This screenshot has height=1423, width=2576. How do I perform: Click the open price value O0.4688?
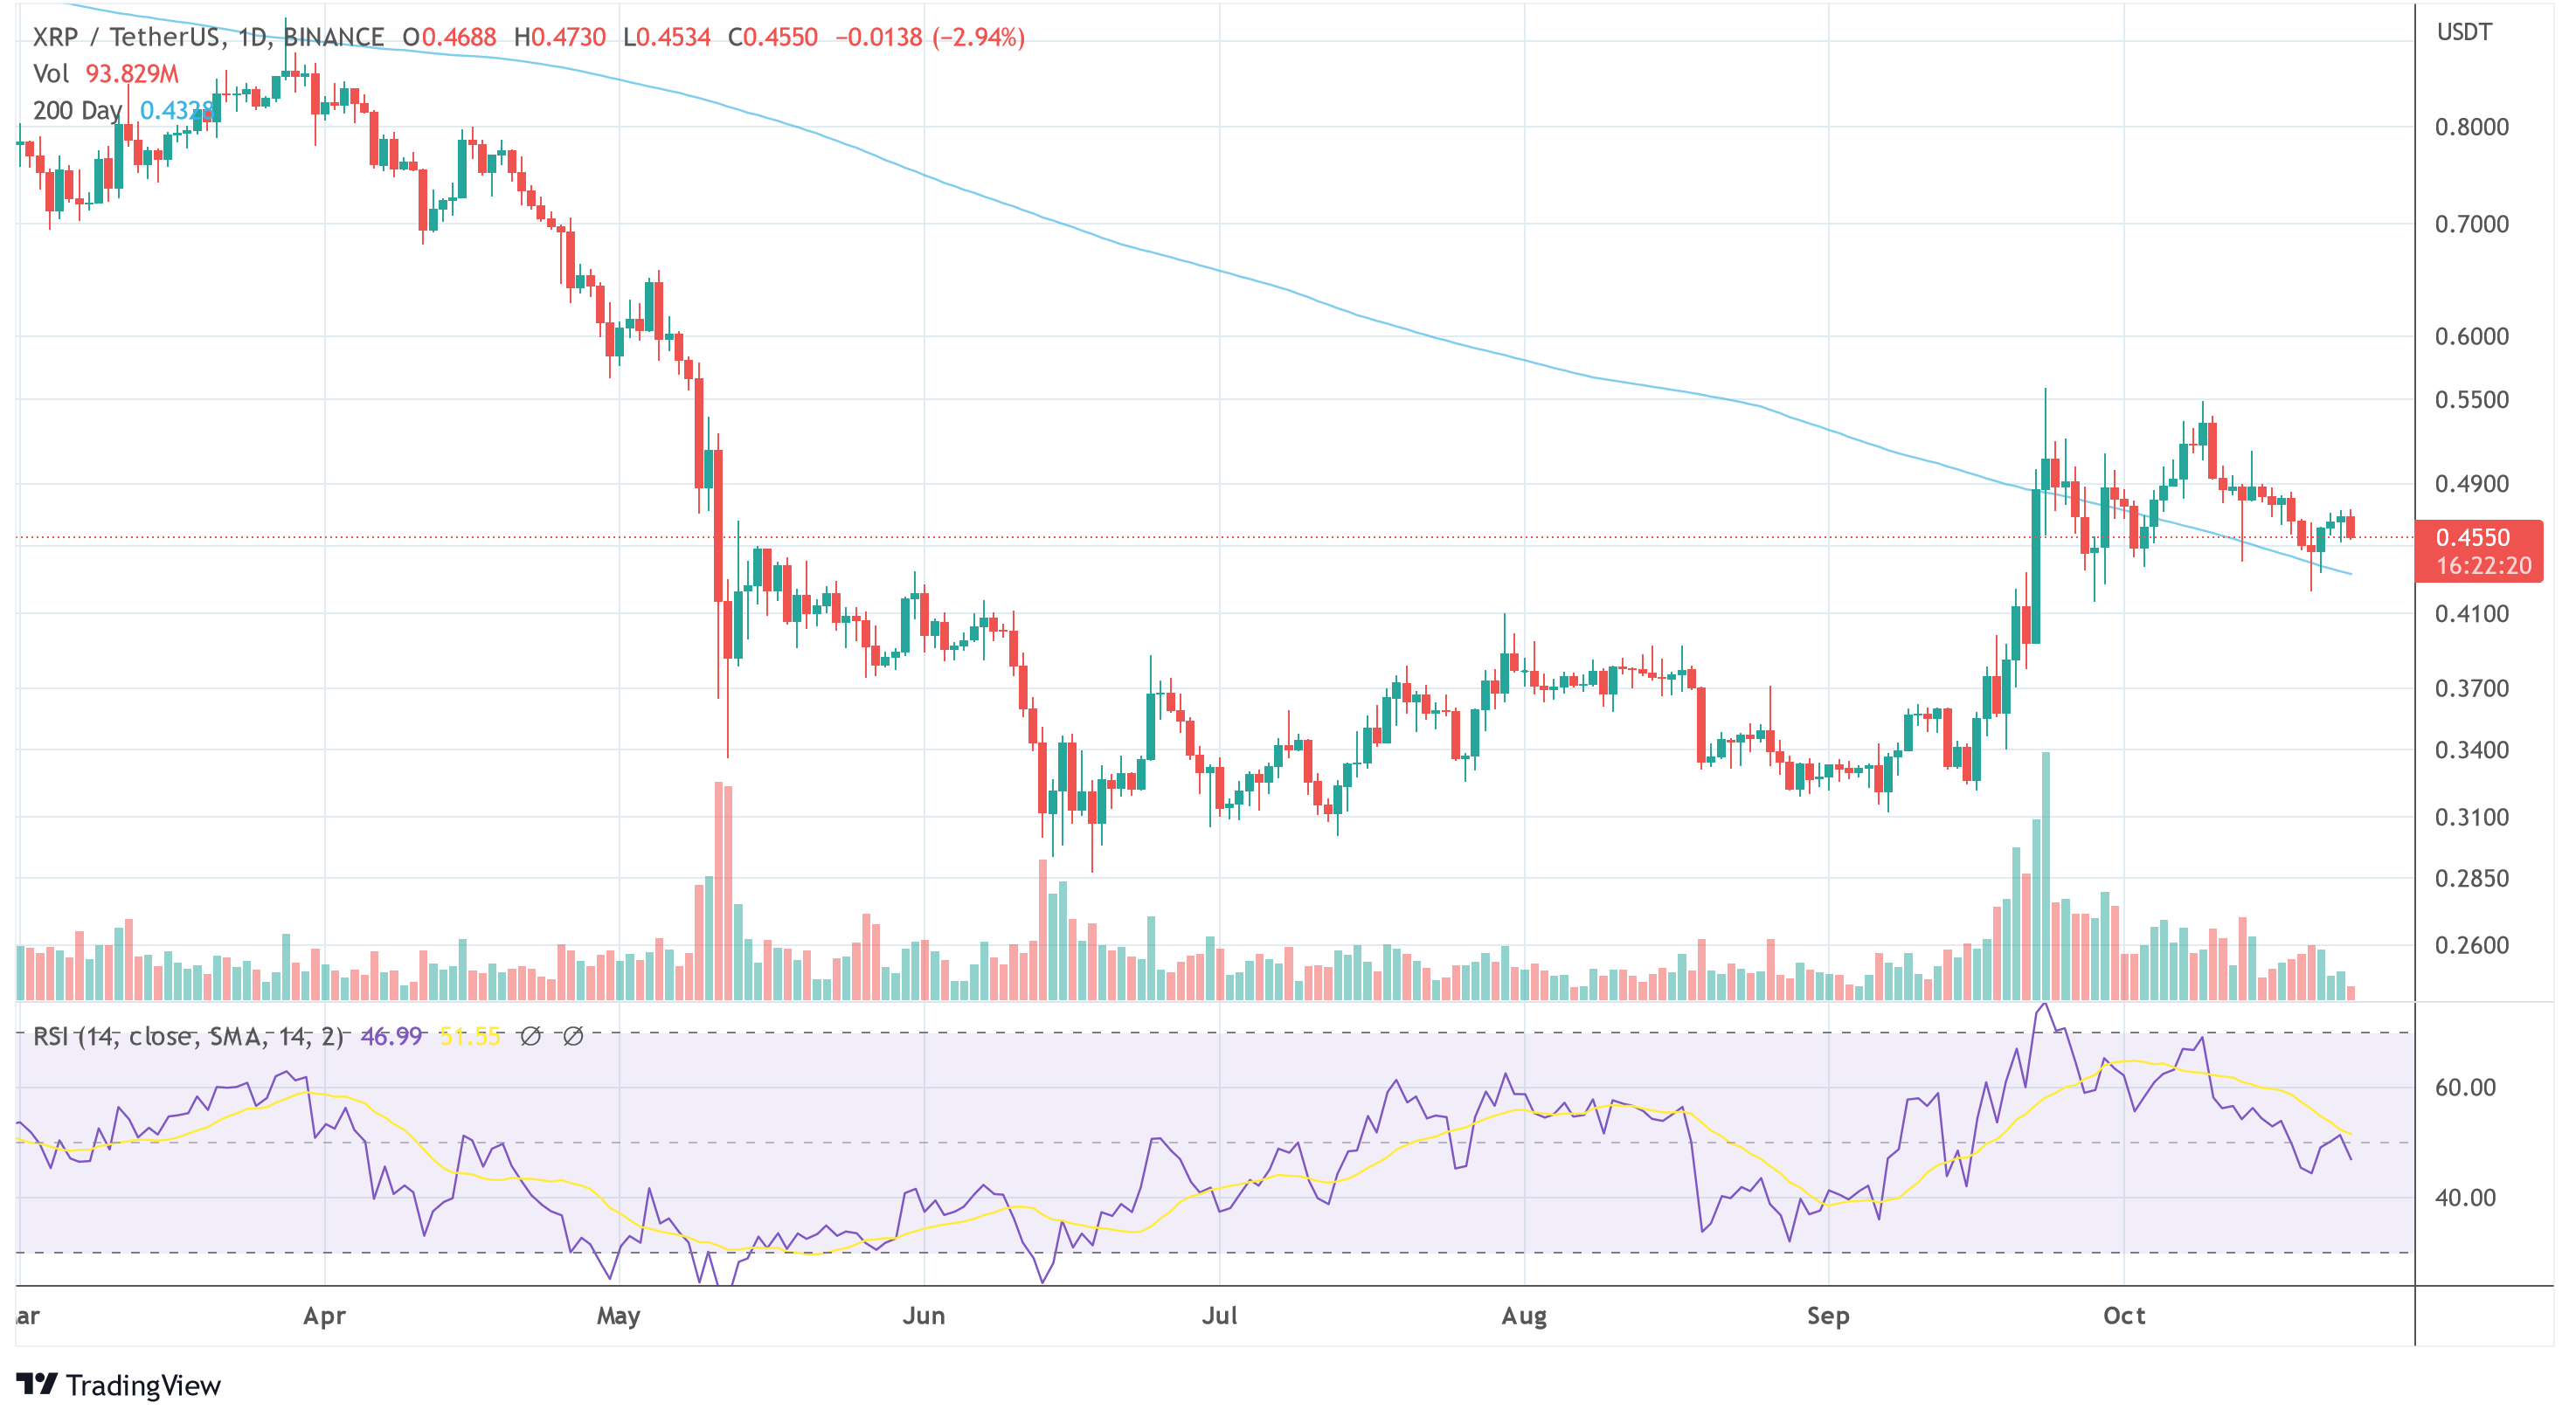(449, 37)
